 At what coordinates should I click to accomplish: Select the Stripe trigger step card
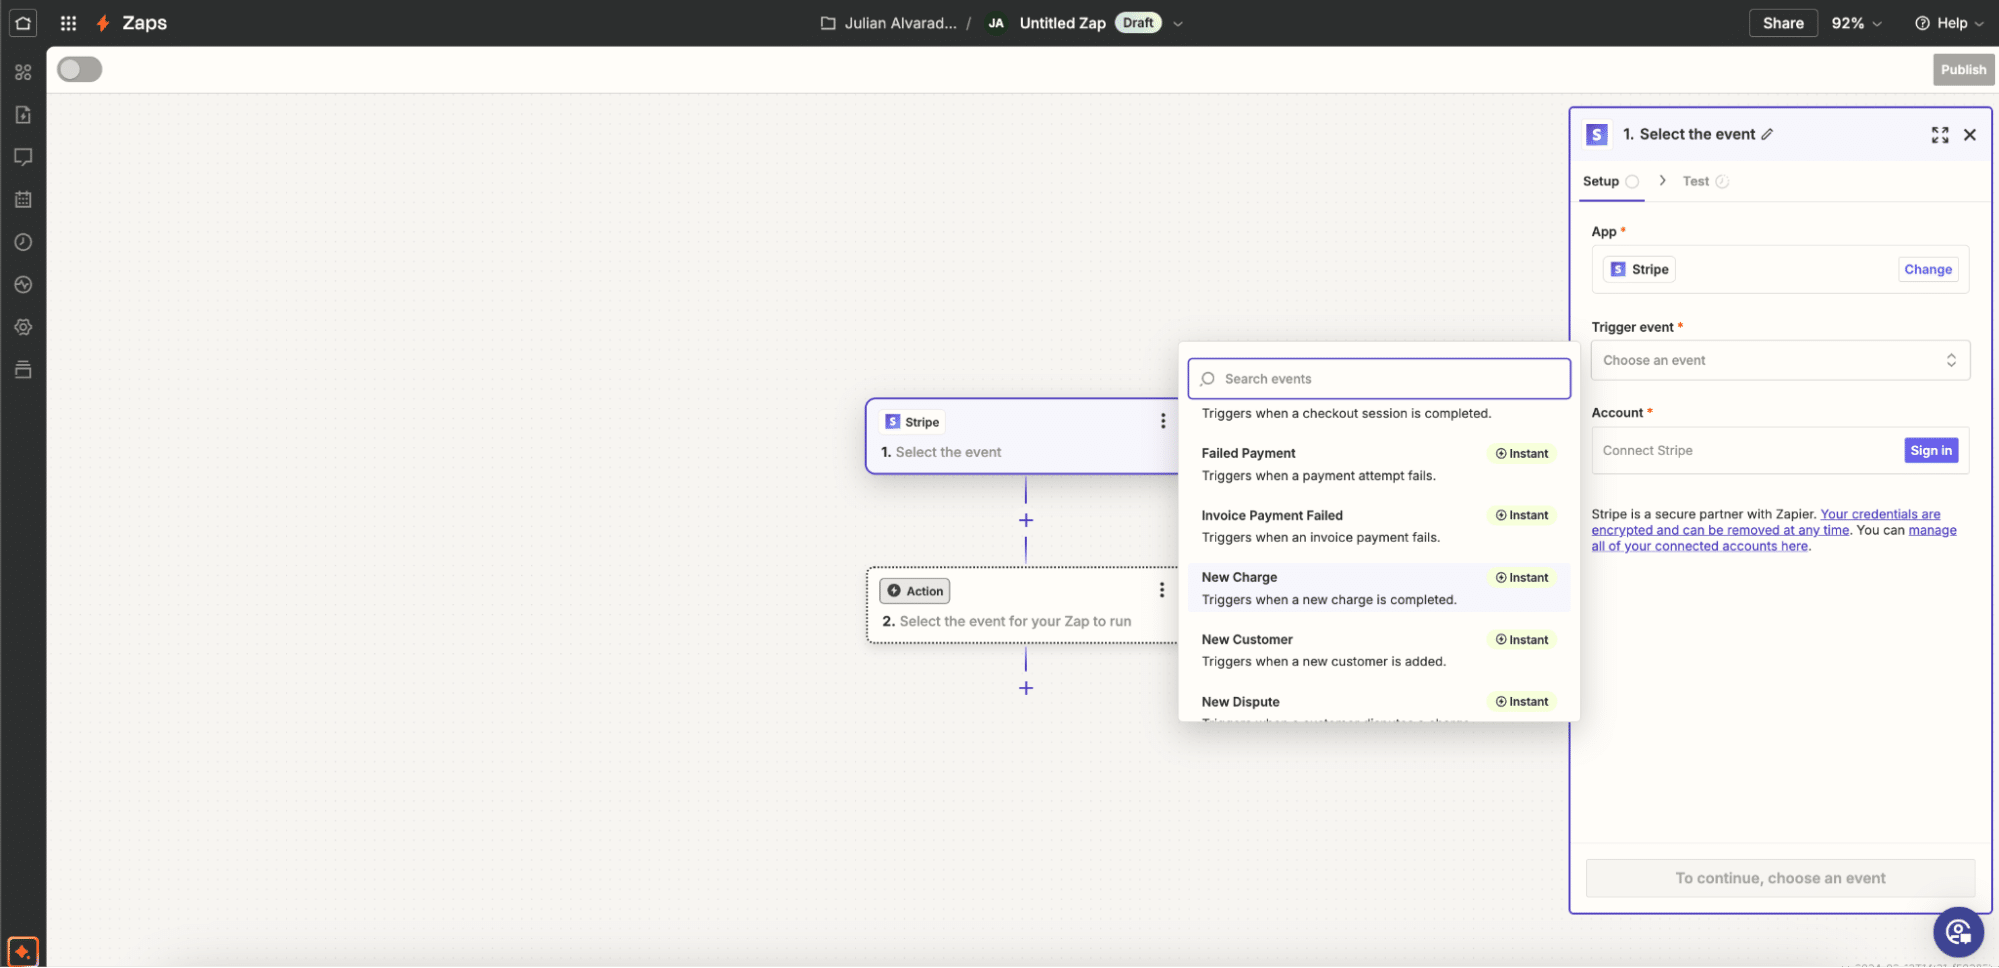1022,436
